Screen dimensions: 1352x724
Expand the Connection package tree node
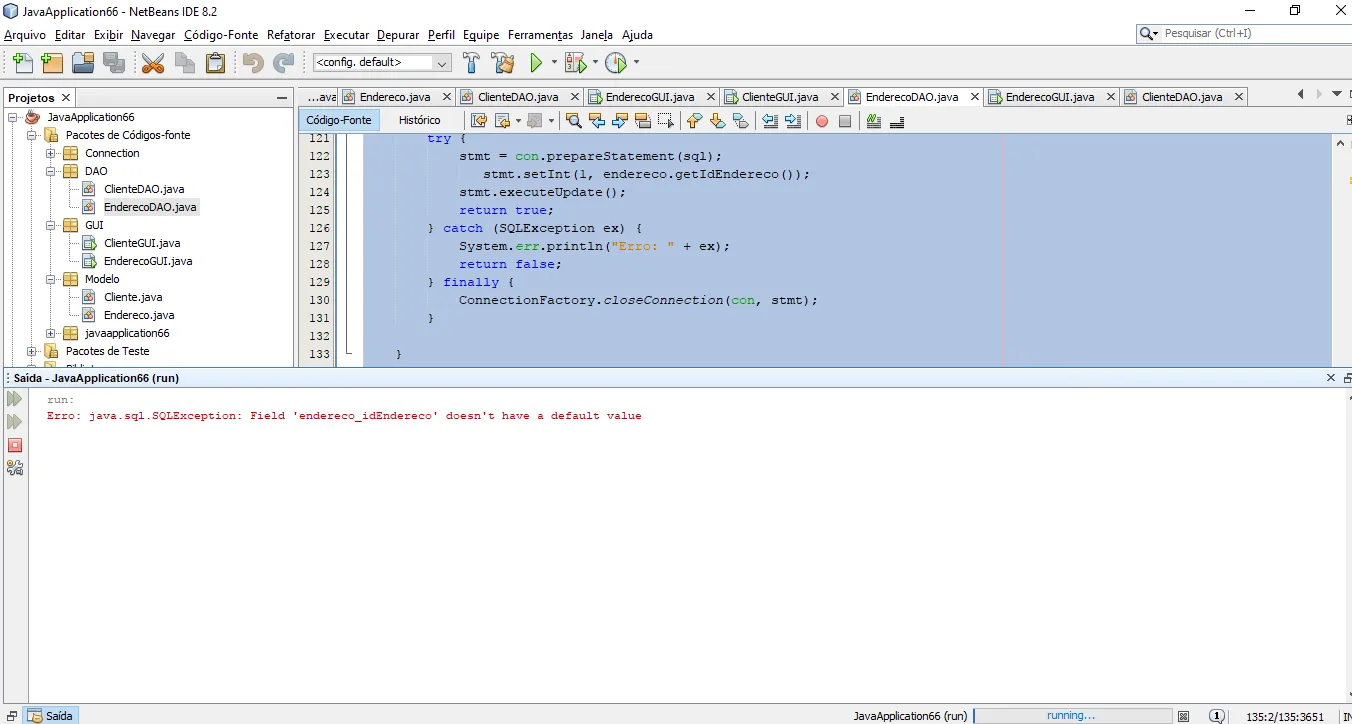pyautogui.click(x=51, y=153)
